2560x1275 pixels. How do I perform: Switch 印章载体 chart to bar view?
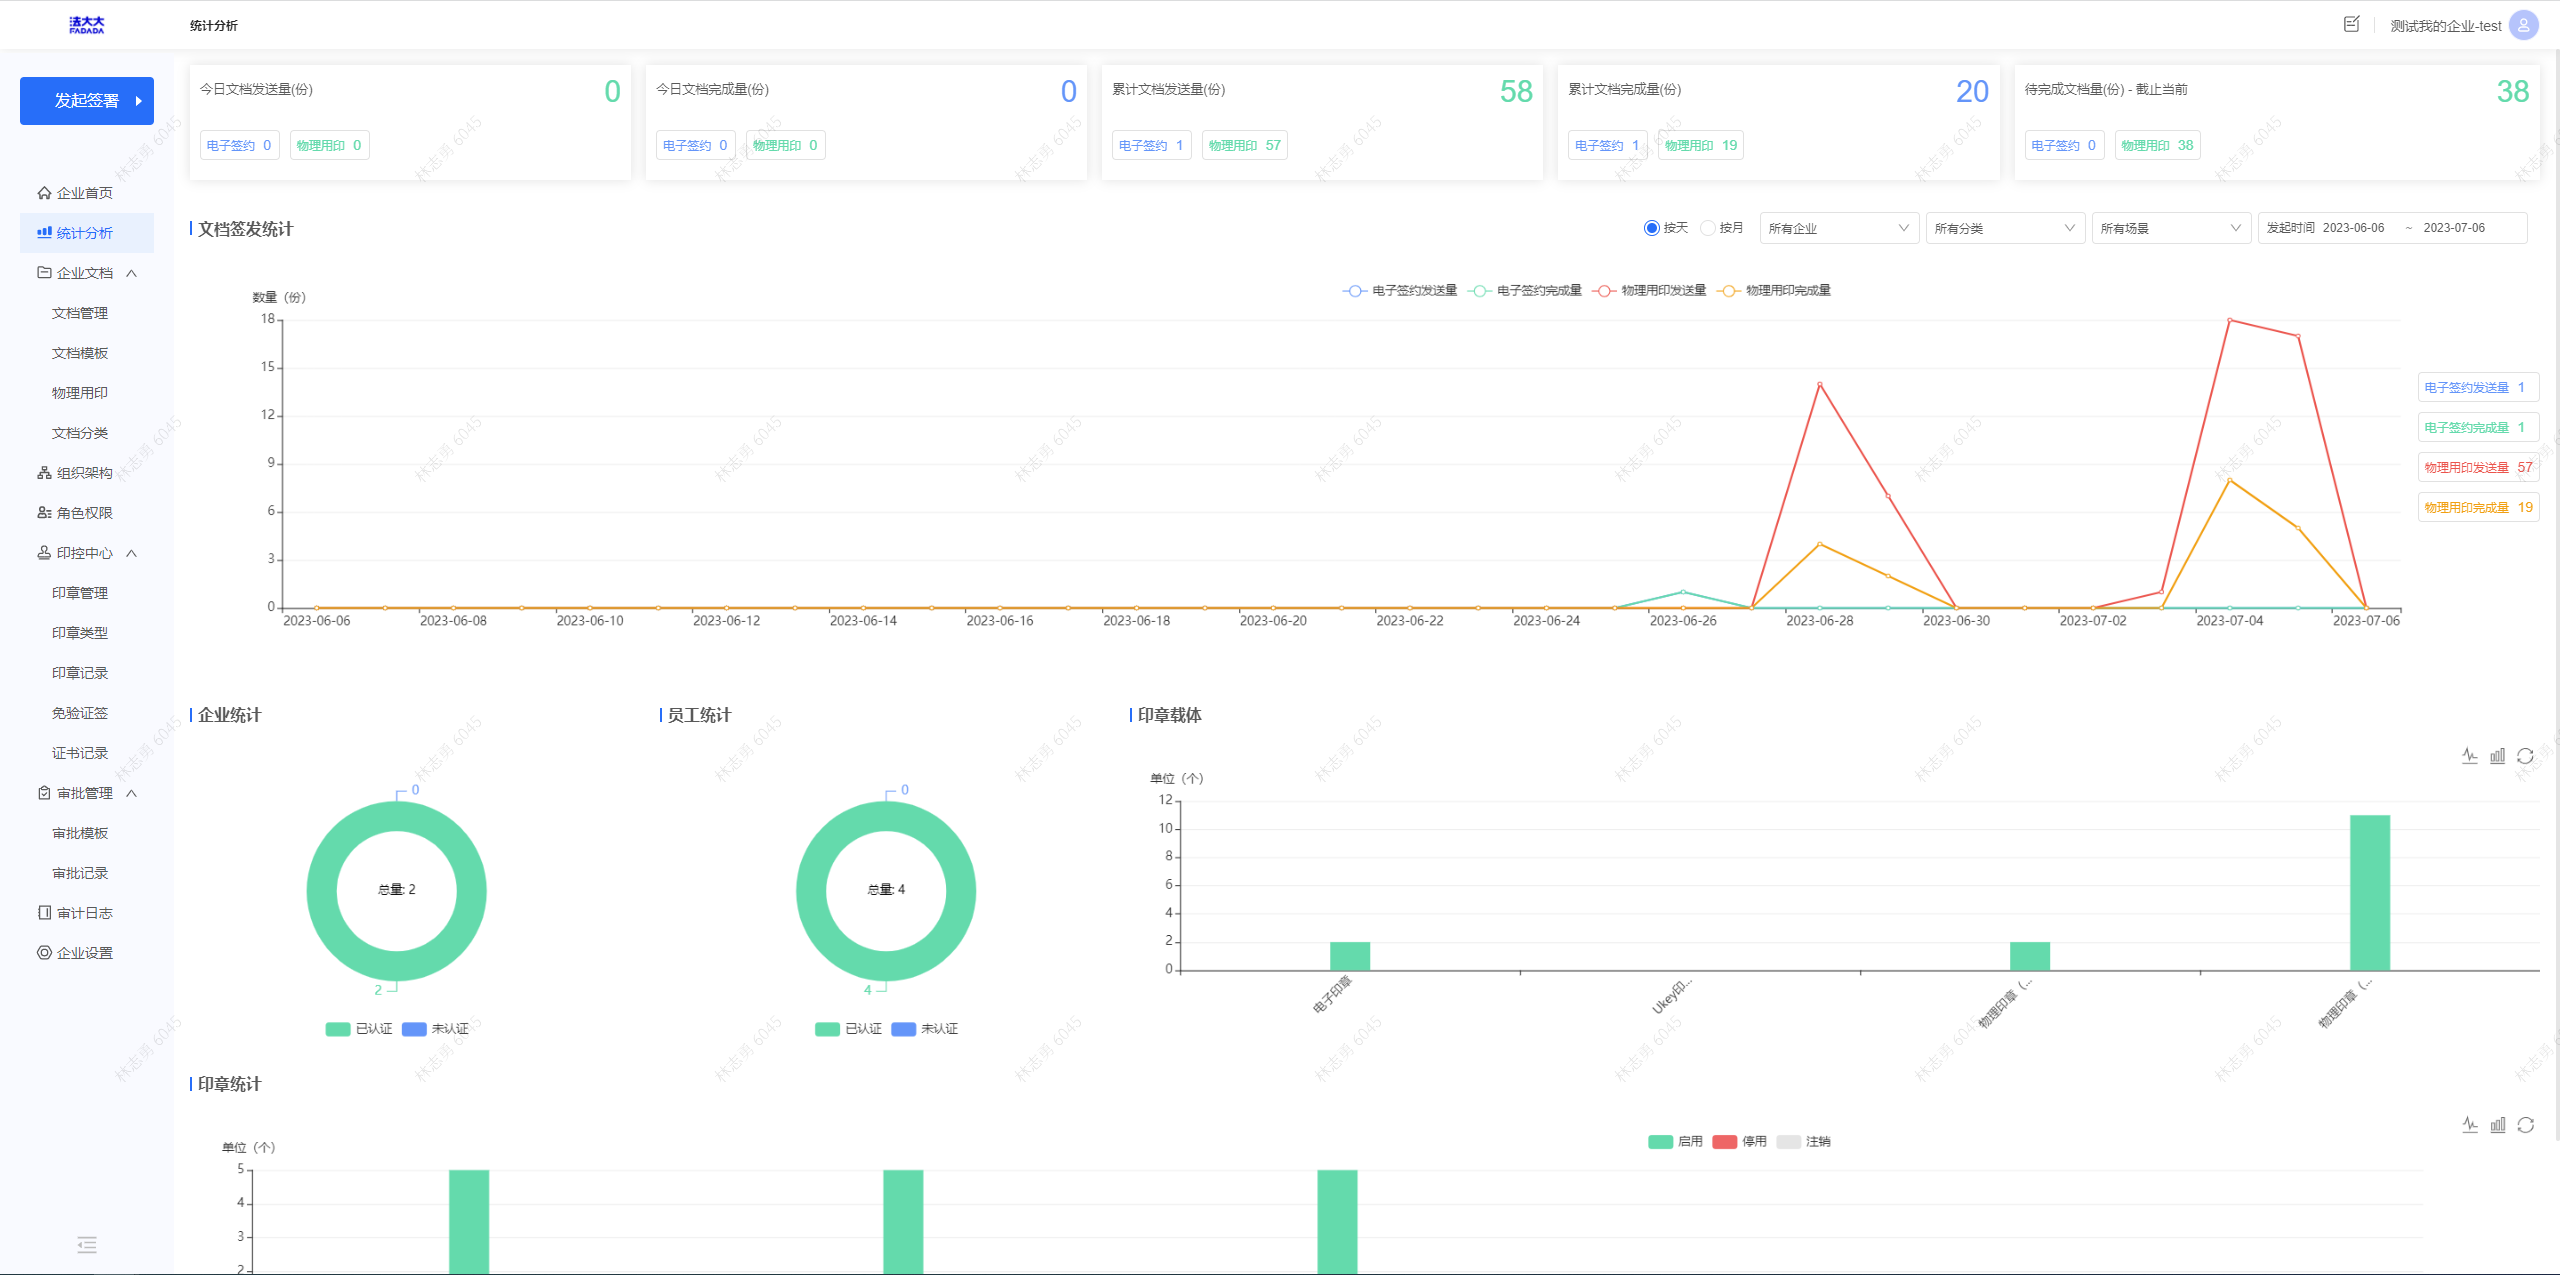[2498, 756]
